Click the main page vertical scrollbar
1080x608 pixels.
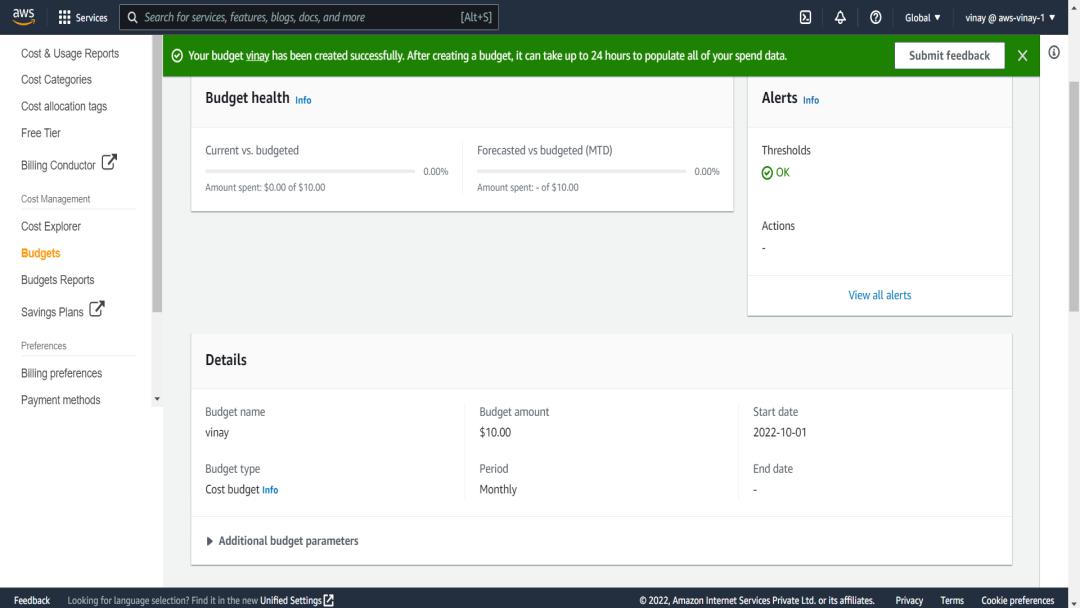point(1074,196)
